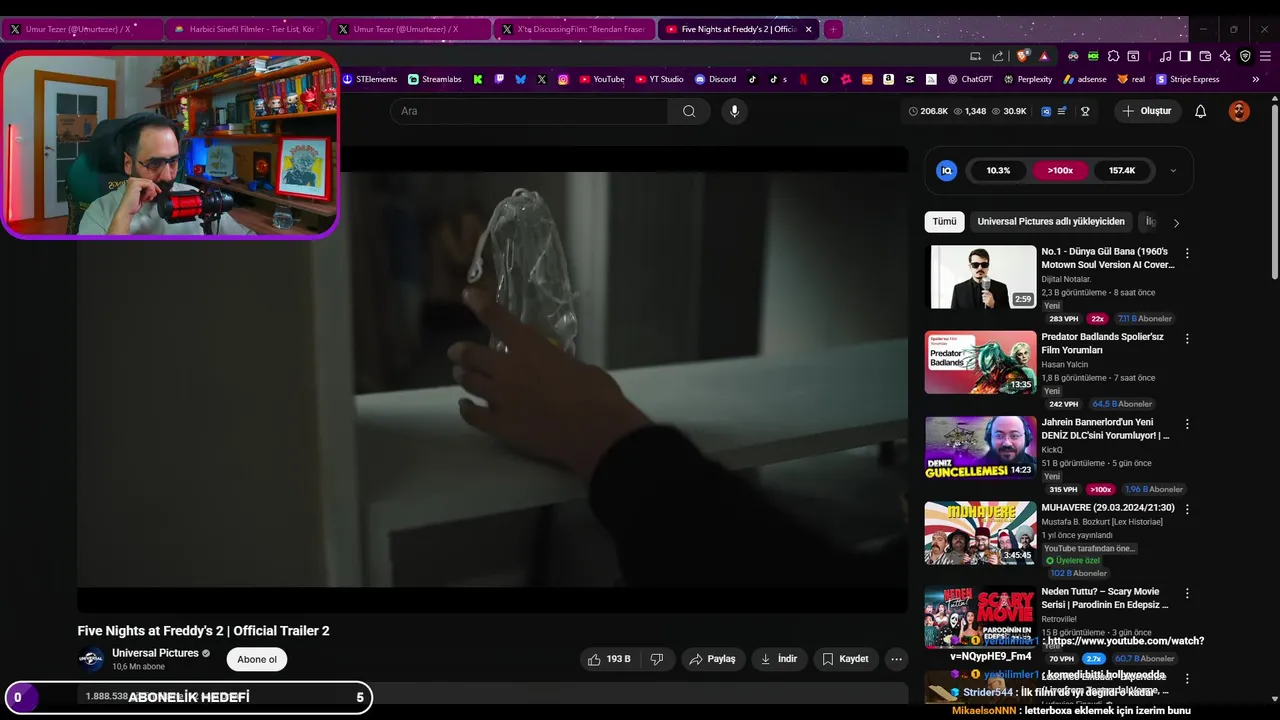
Task: Click the İndir download button
Action: click(779, 659)
